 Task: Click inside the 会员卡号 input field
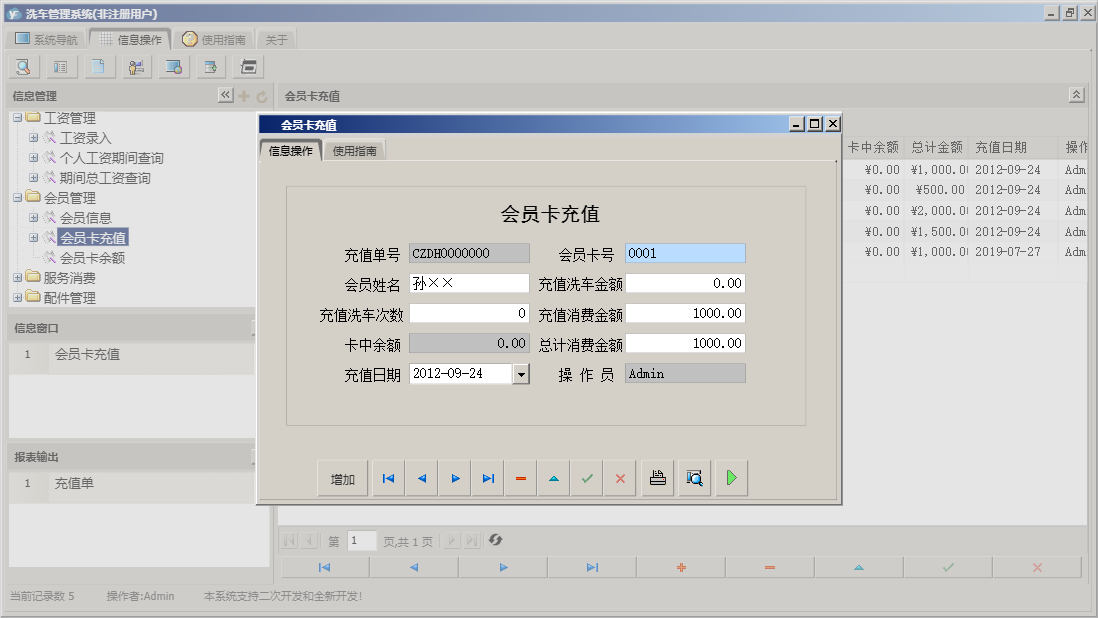[x=685, y=253]
